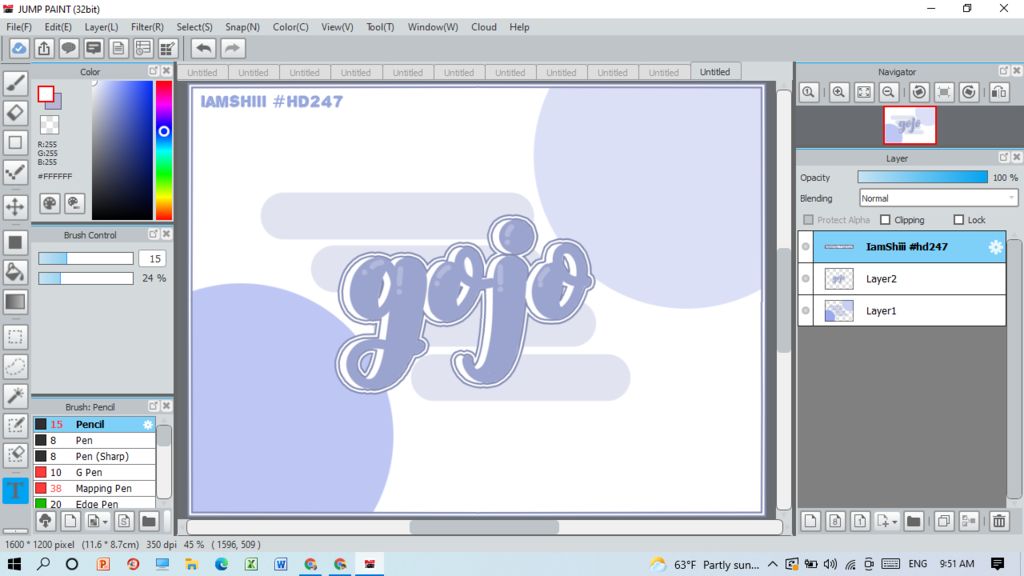This screenshot has height=576, width=1024.
Task: Select the Bucket fill tool
Action: [x=15, y=272]
